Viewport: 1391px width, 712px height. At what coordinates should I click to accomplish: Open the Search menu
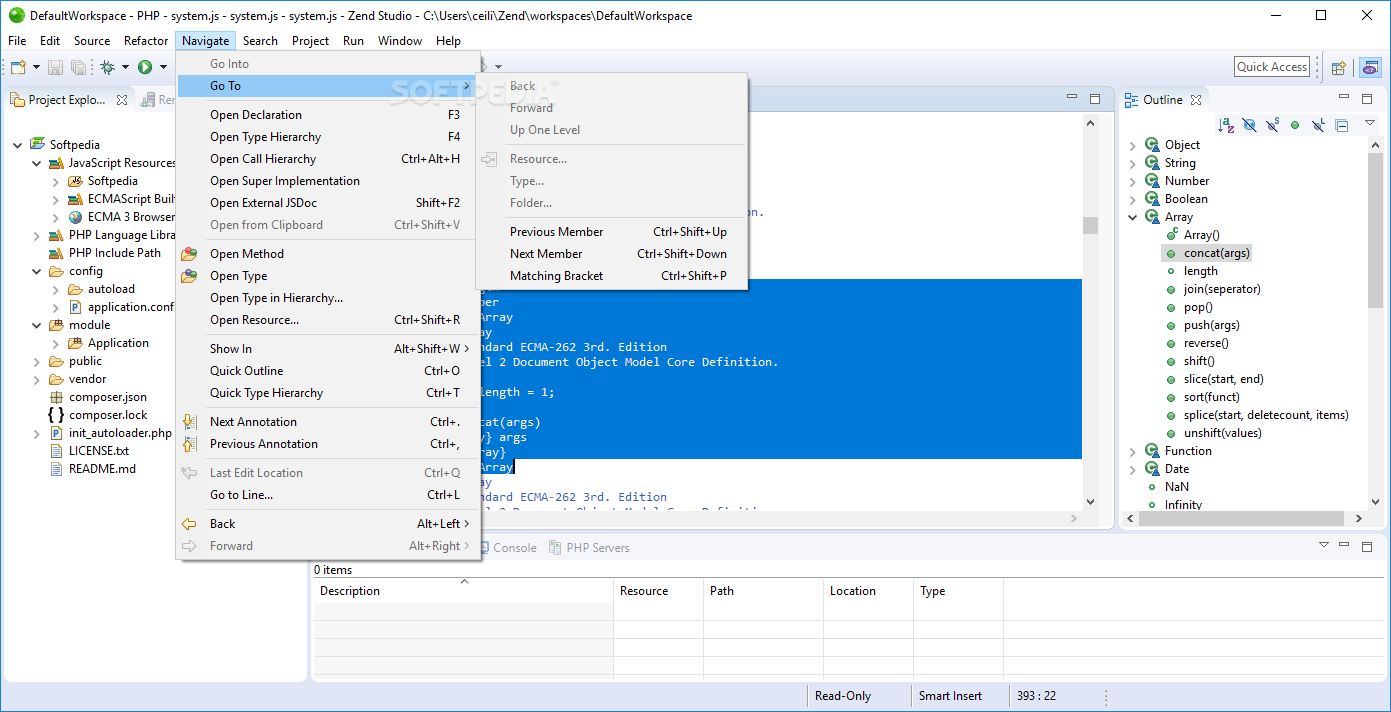(260, 41)
